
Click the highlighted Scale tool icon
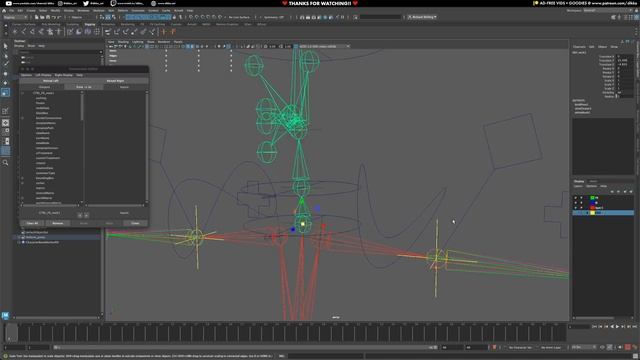5,93
